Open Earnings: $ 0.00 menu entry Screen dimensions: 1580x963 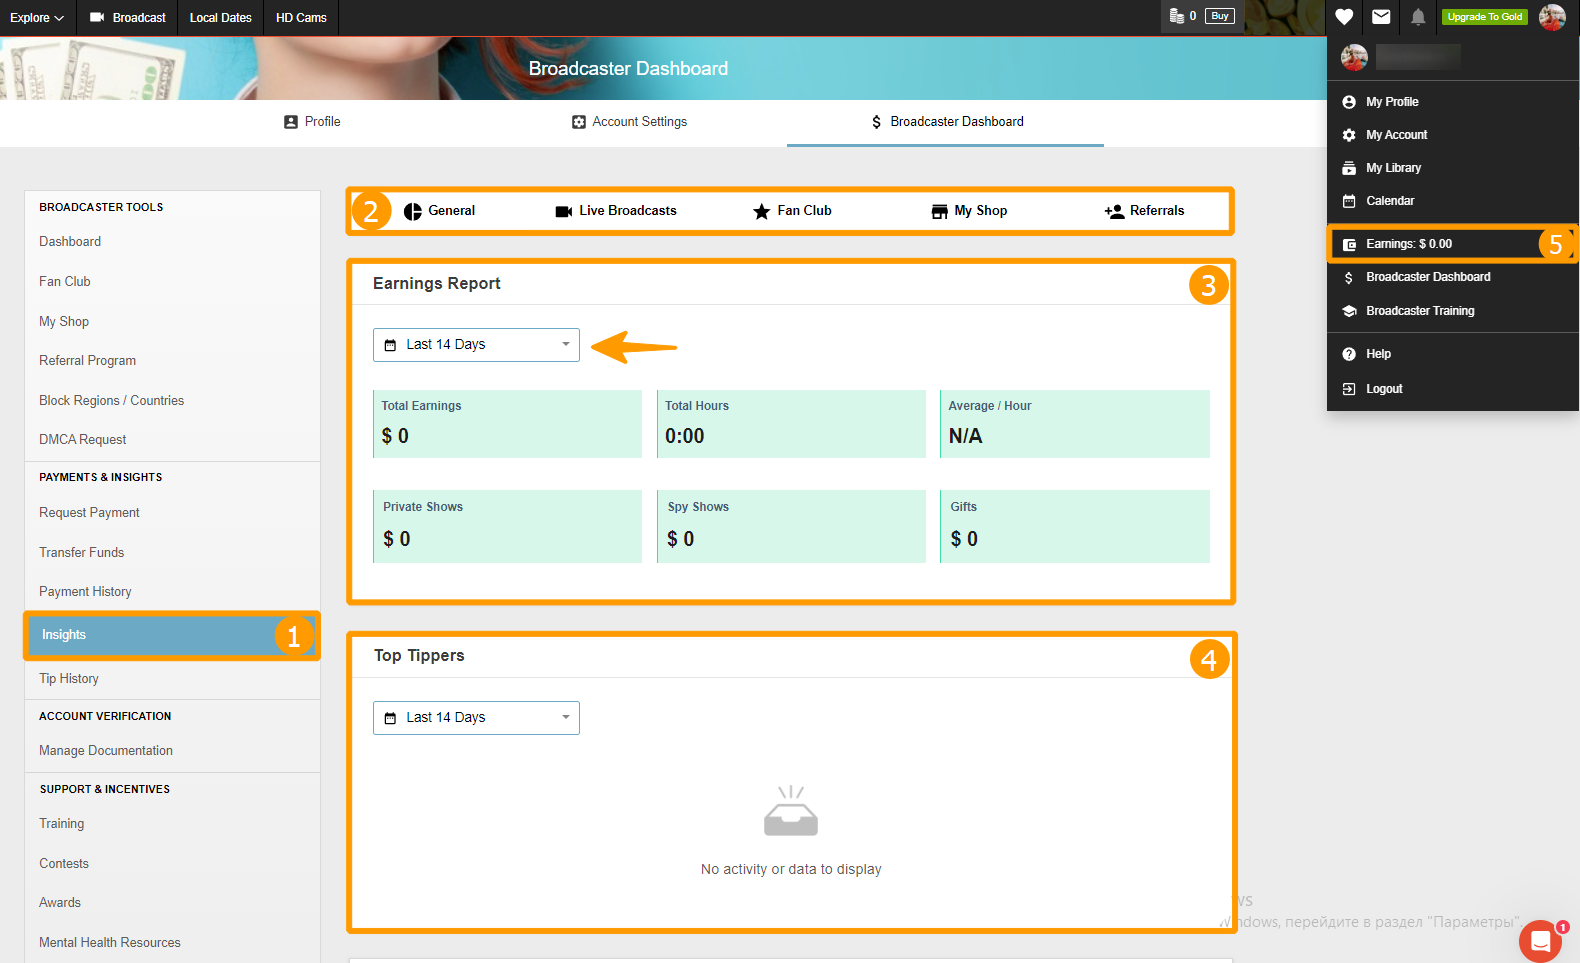[1408, 244]
